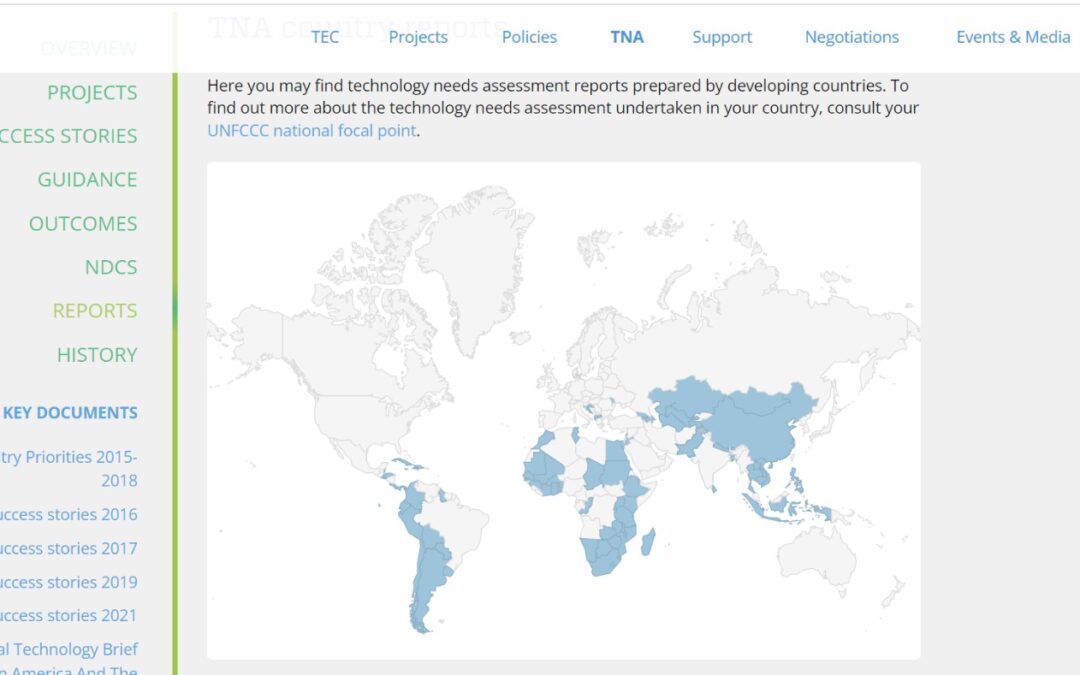This screenshot has width=1080, height=675.
Task: Open the OUTCOMES sidebar link
Action: (83, 224)
